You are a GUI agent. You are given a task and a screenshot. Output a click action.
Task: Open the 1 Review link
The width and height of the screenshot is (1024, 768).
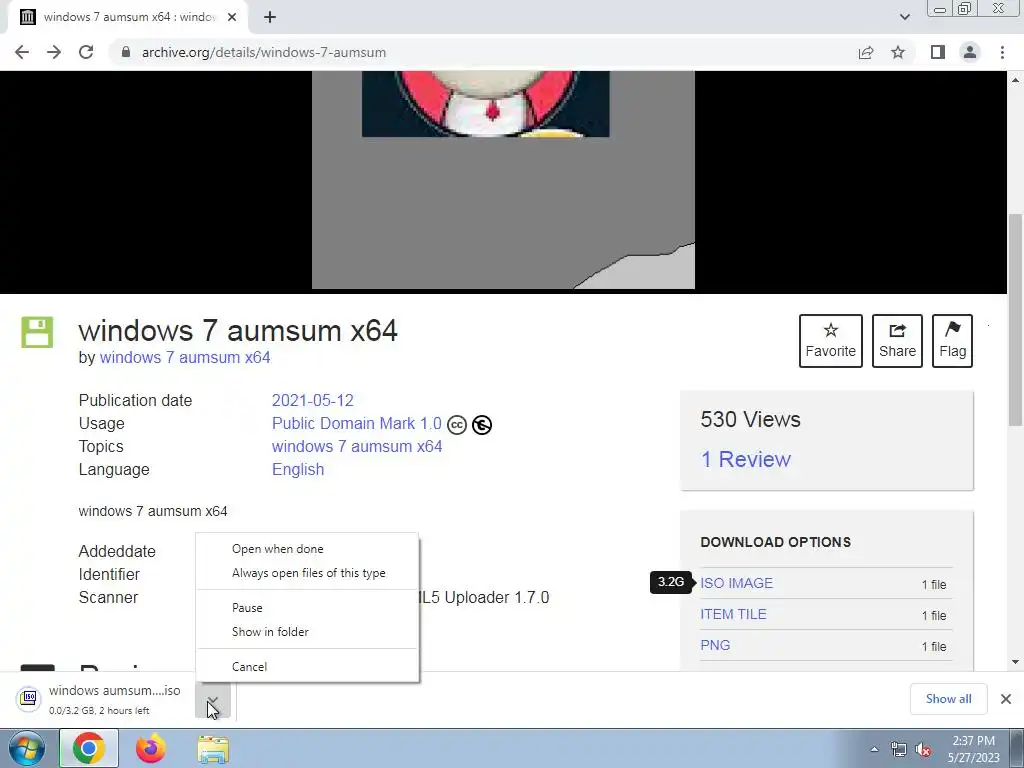(746, 459)
